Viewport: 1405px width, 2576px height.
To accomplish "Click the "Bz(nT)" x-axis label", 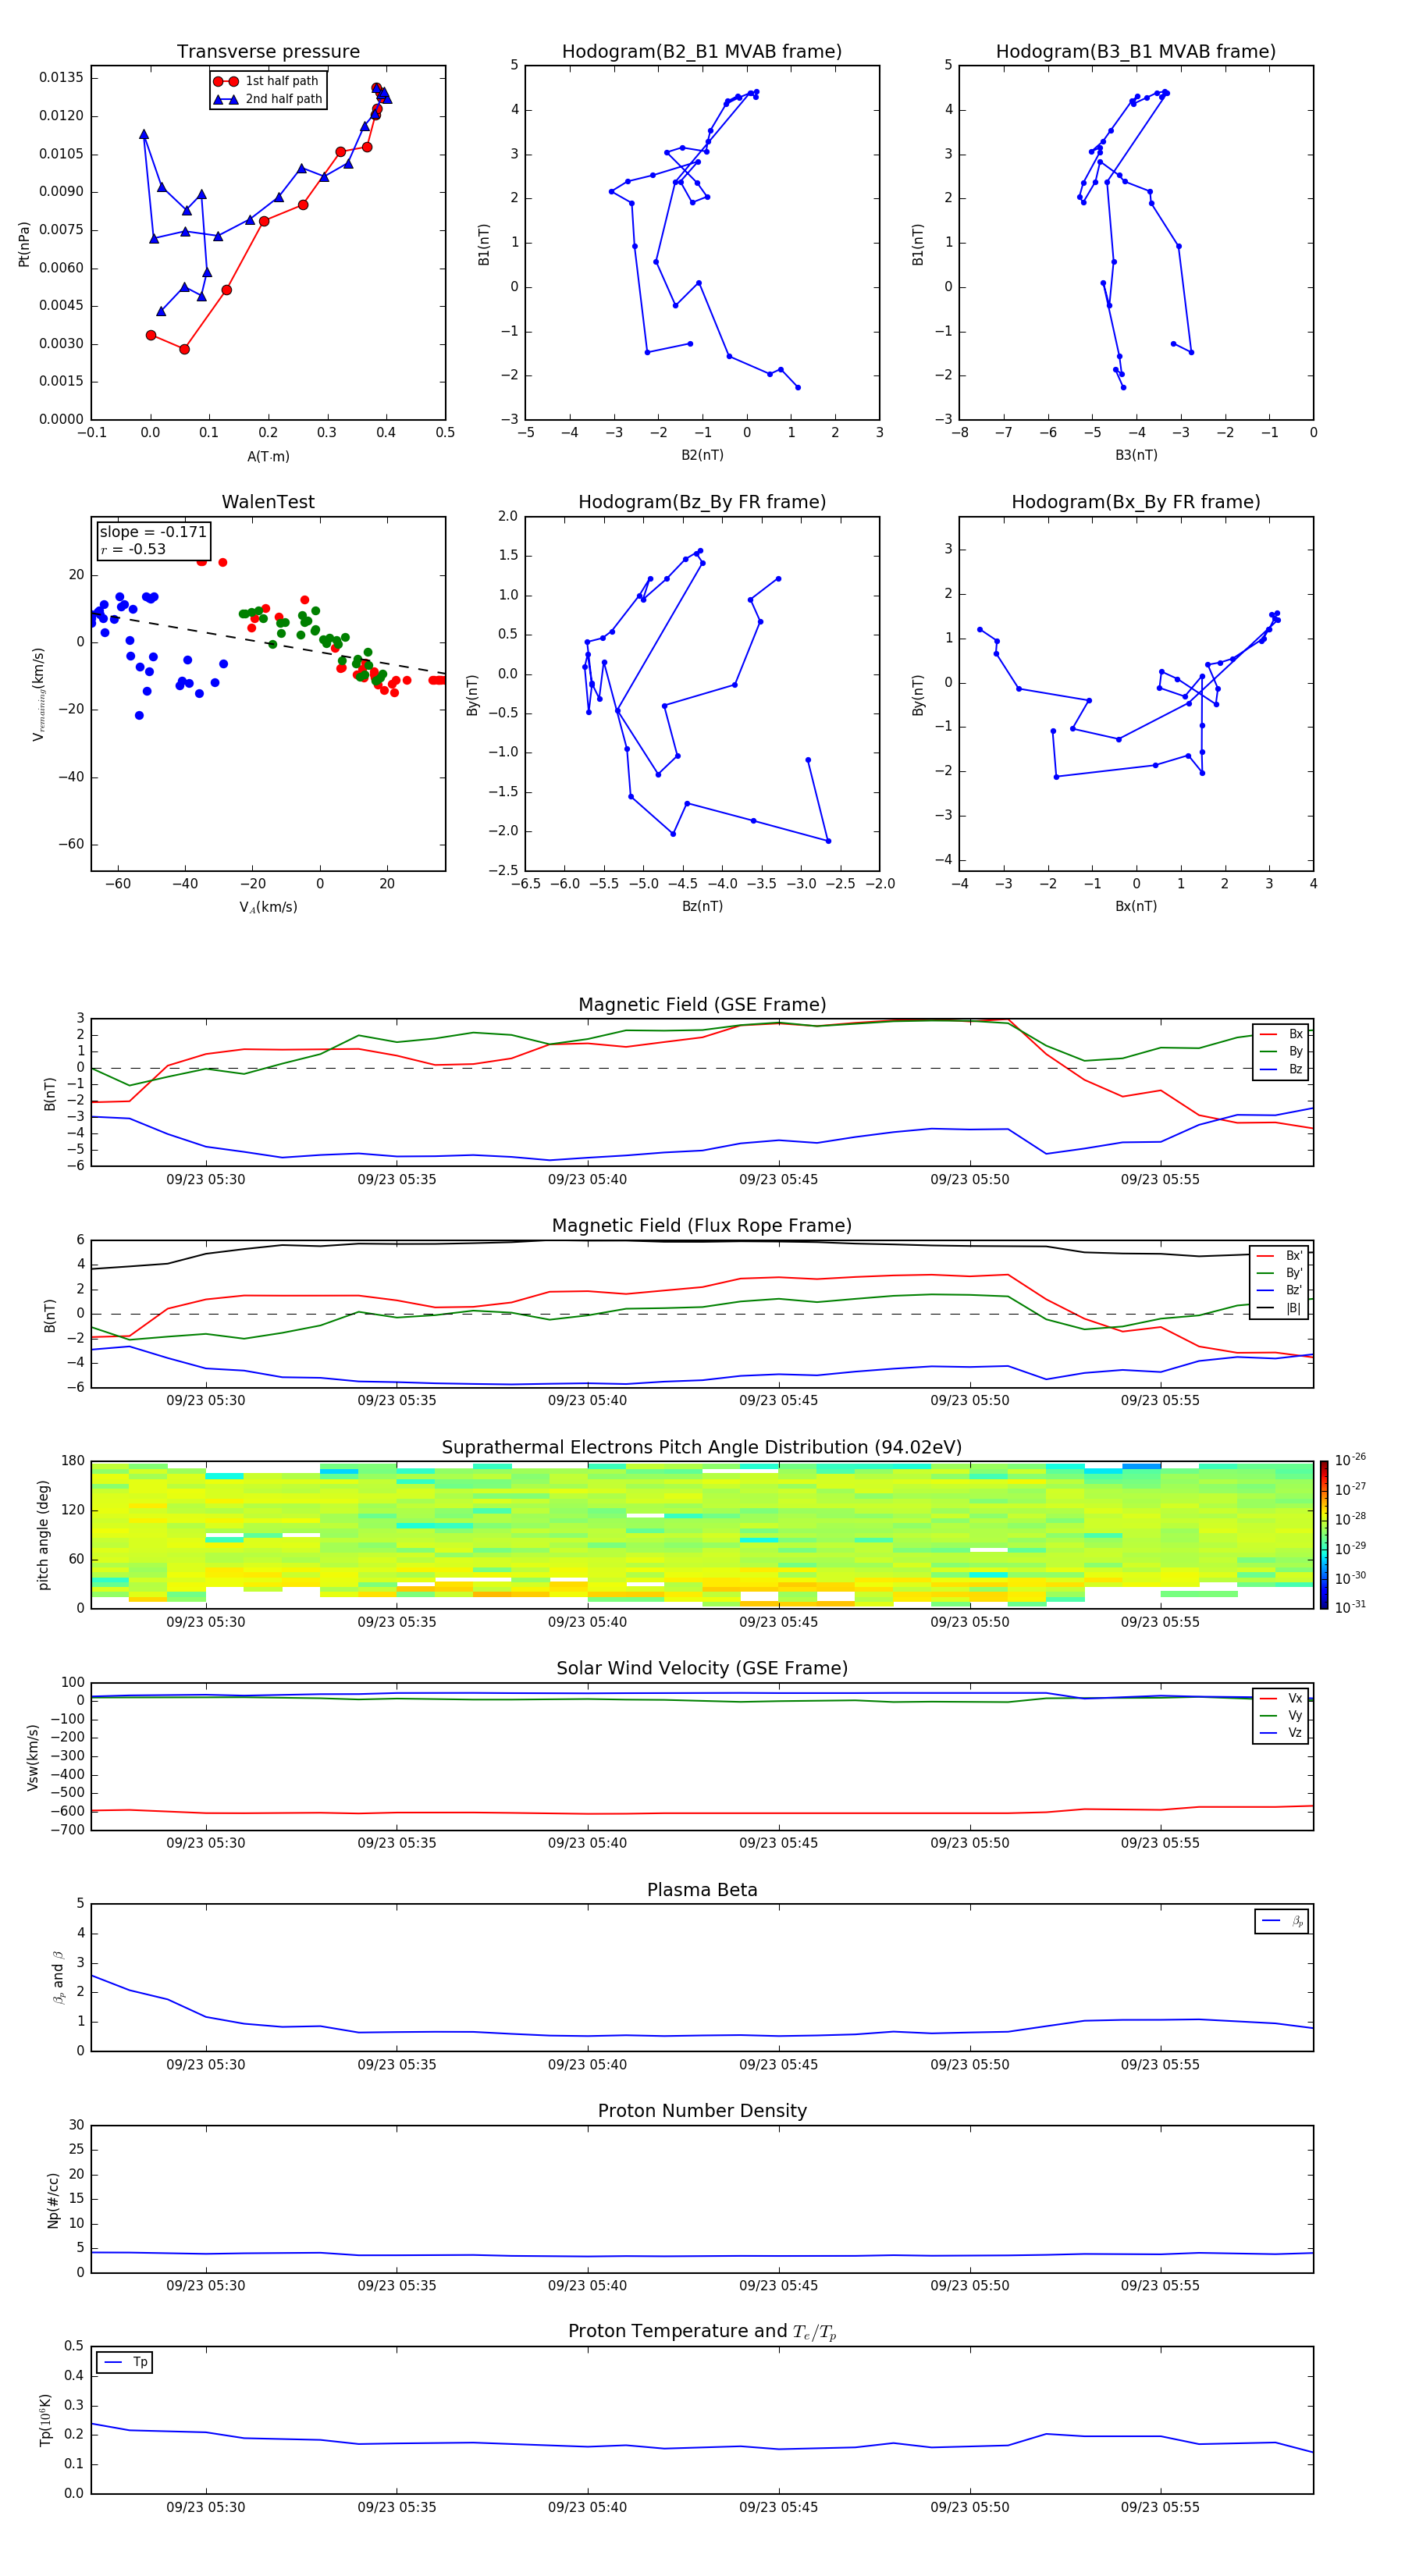I will tap(702, 906).
